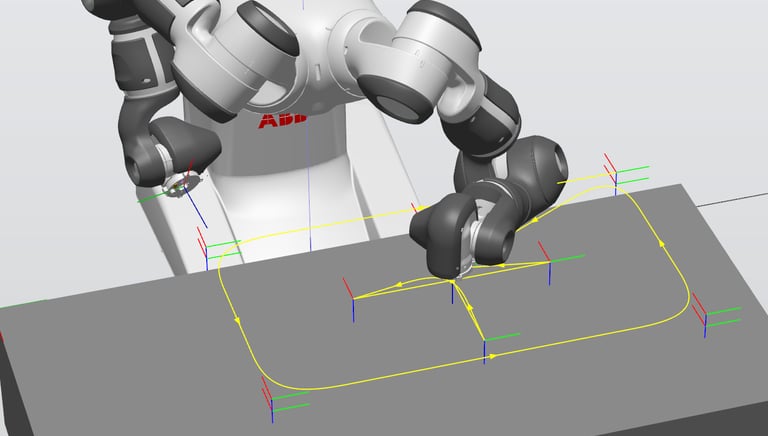
Task: Select target frame directly beneath the gripper tip
Action: point(452,291)
